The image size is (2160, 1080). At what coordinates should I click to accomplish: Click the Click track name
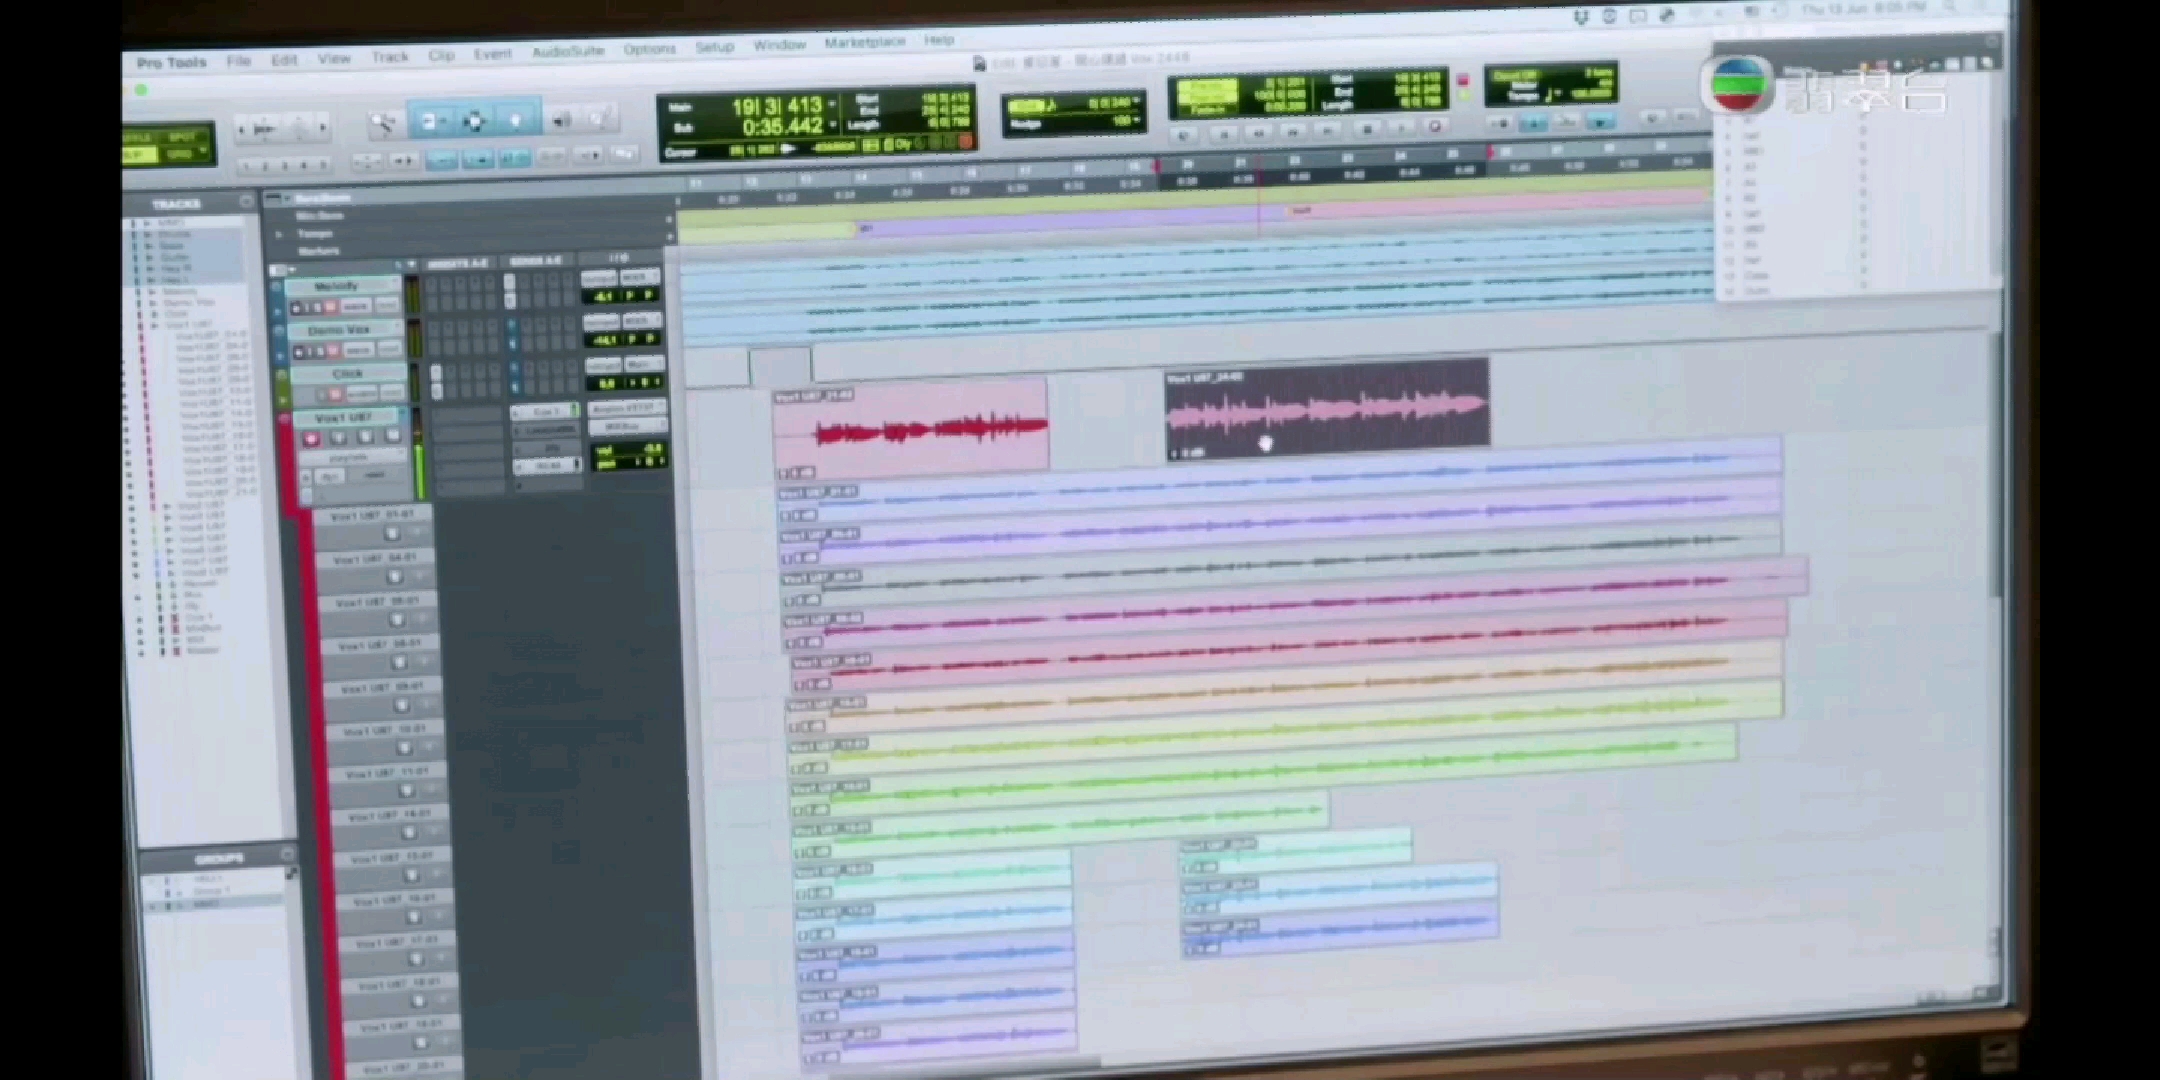tap(346, 374)
